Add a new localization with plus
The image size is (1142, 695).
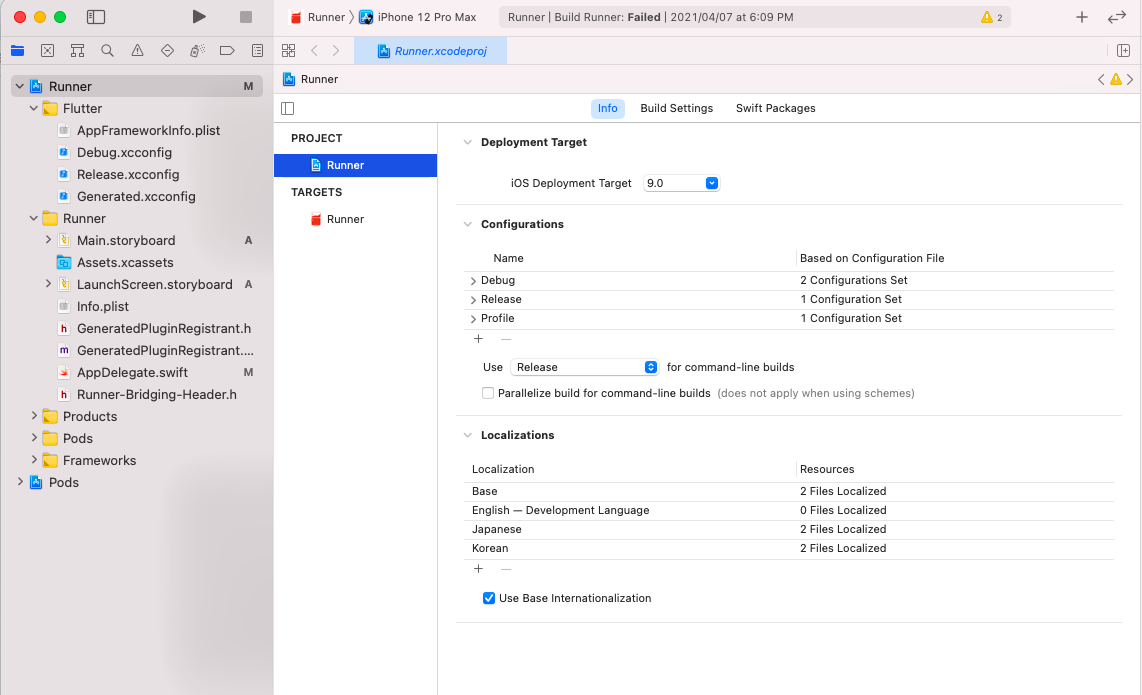(479, 569)
